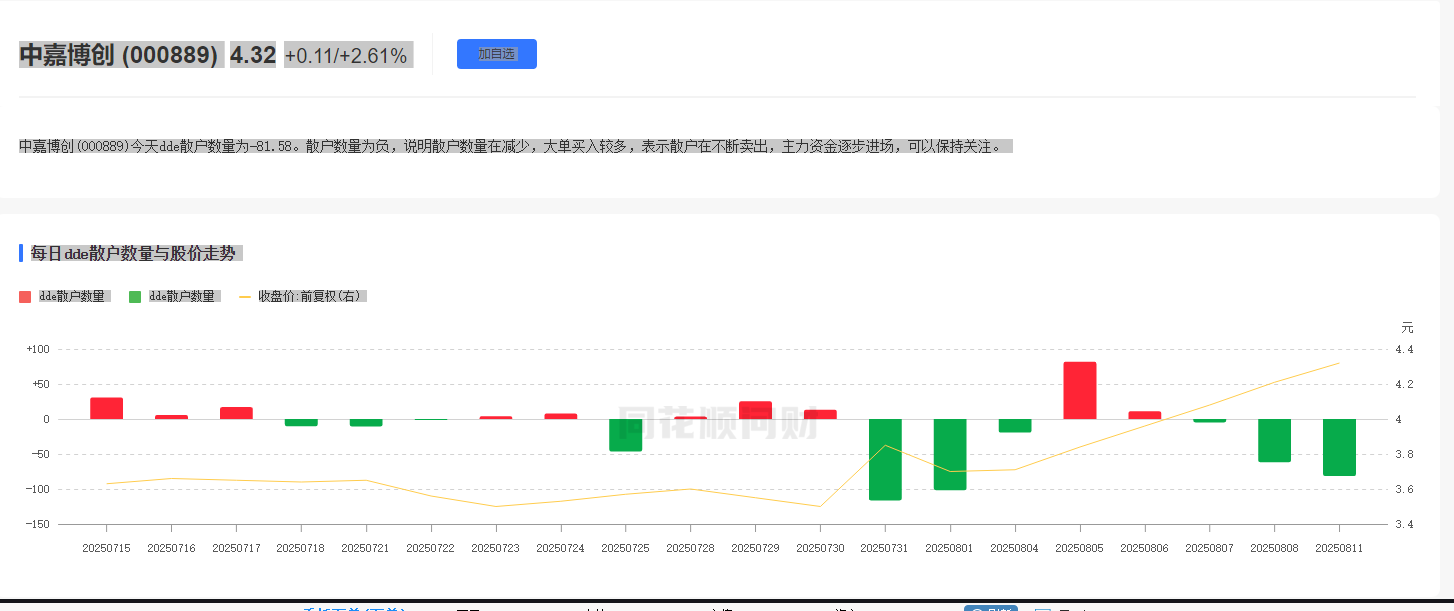Click the 20250717 date label
The height and width of the screenshot is (611, 1454).
[x=236, y=548]
